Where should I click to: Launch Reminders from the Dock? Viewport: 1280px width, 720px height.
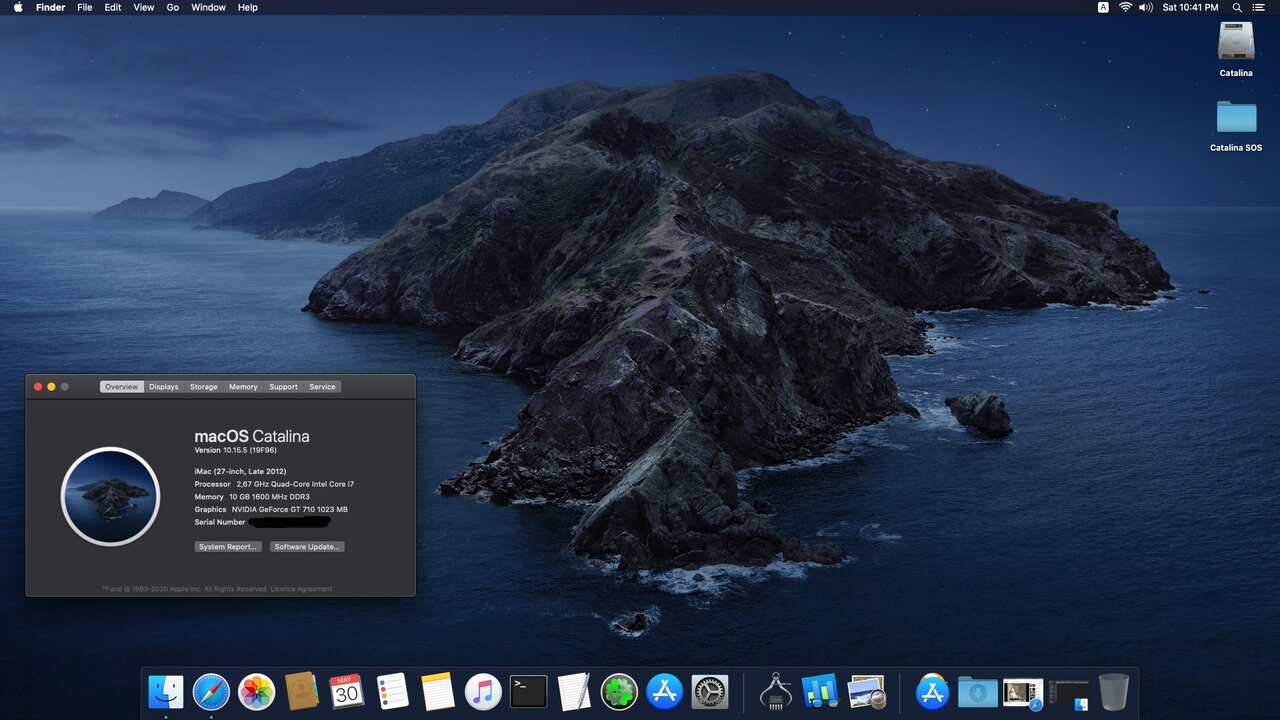click(393, 691)
